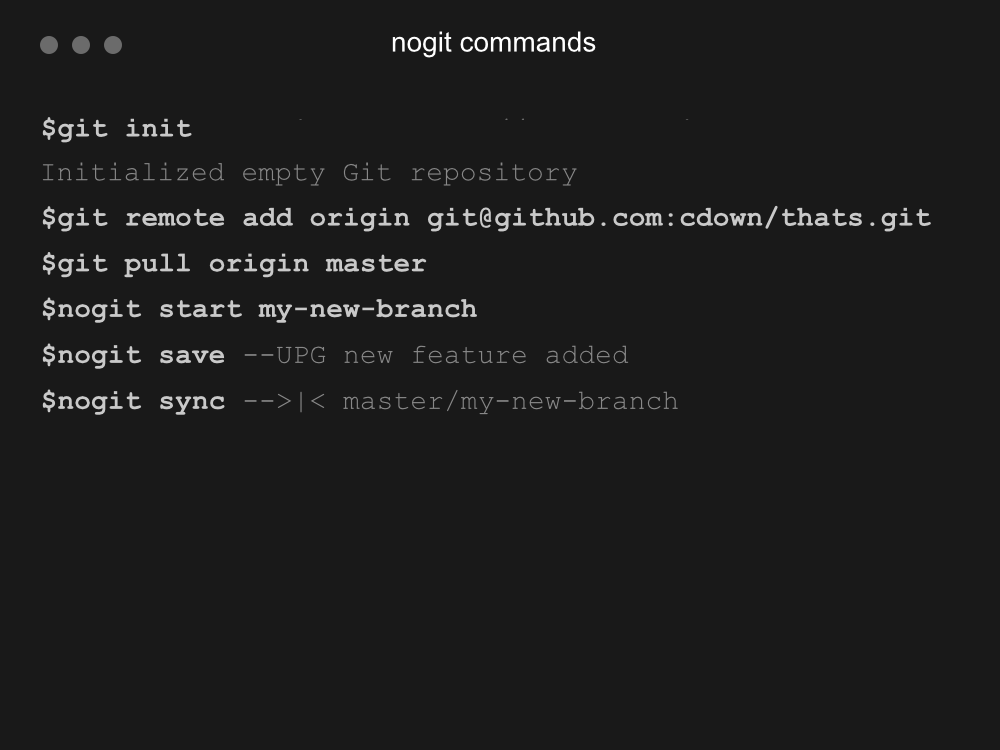Click the 'nogit commands' window title
1000x750 pixels.
(x=493, y=43)
